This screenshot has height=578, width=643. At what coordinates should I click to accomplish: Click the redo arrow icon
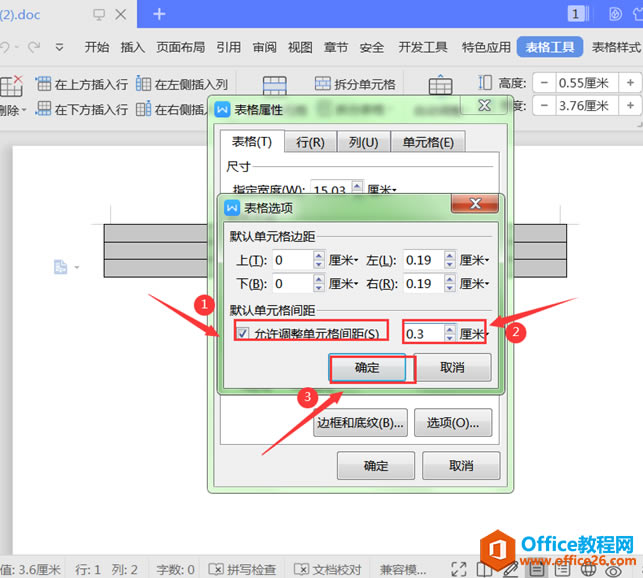point(34,47)
